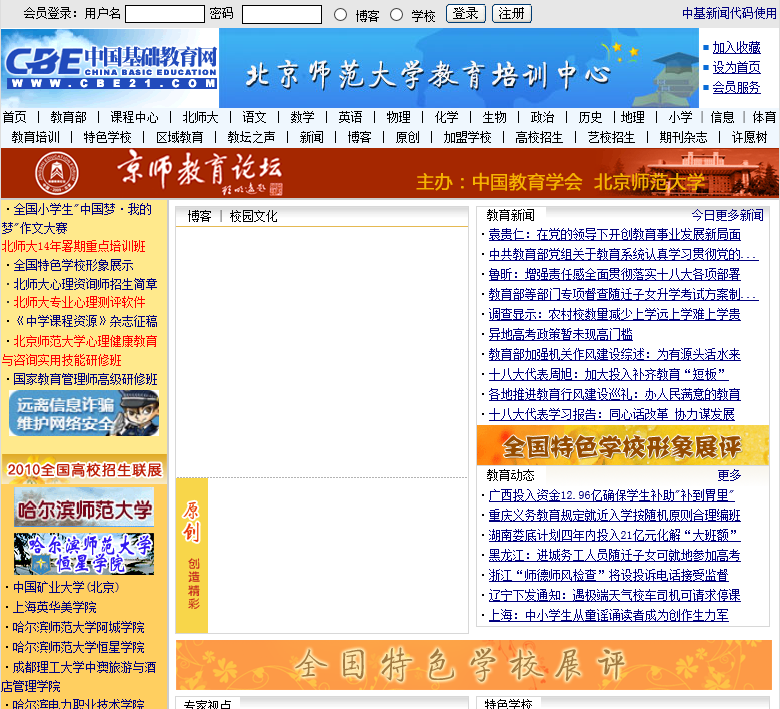The image size is (780, 709).
Task: Open the 期刊杂志 navigation item
Action: click(683, 137)
